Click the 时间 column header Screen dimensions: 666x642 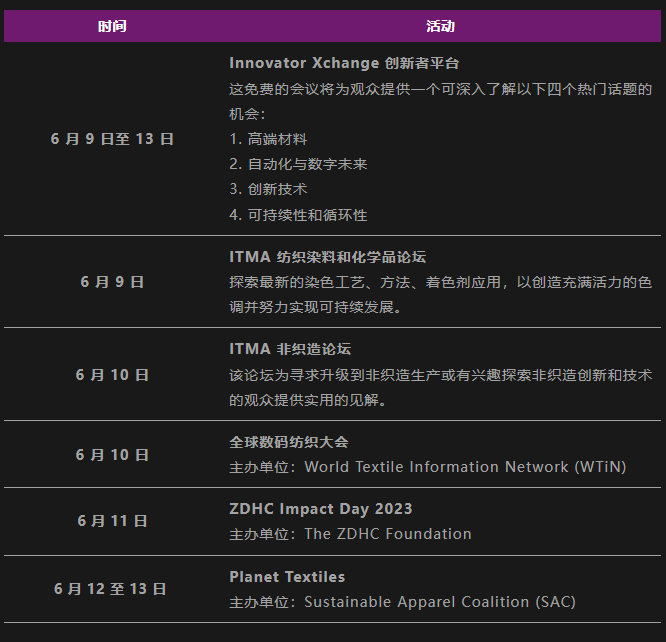pos(112,26)
